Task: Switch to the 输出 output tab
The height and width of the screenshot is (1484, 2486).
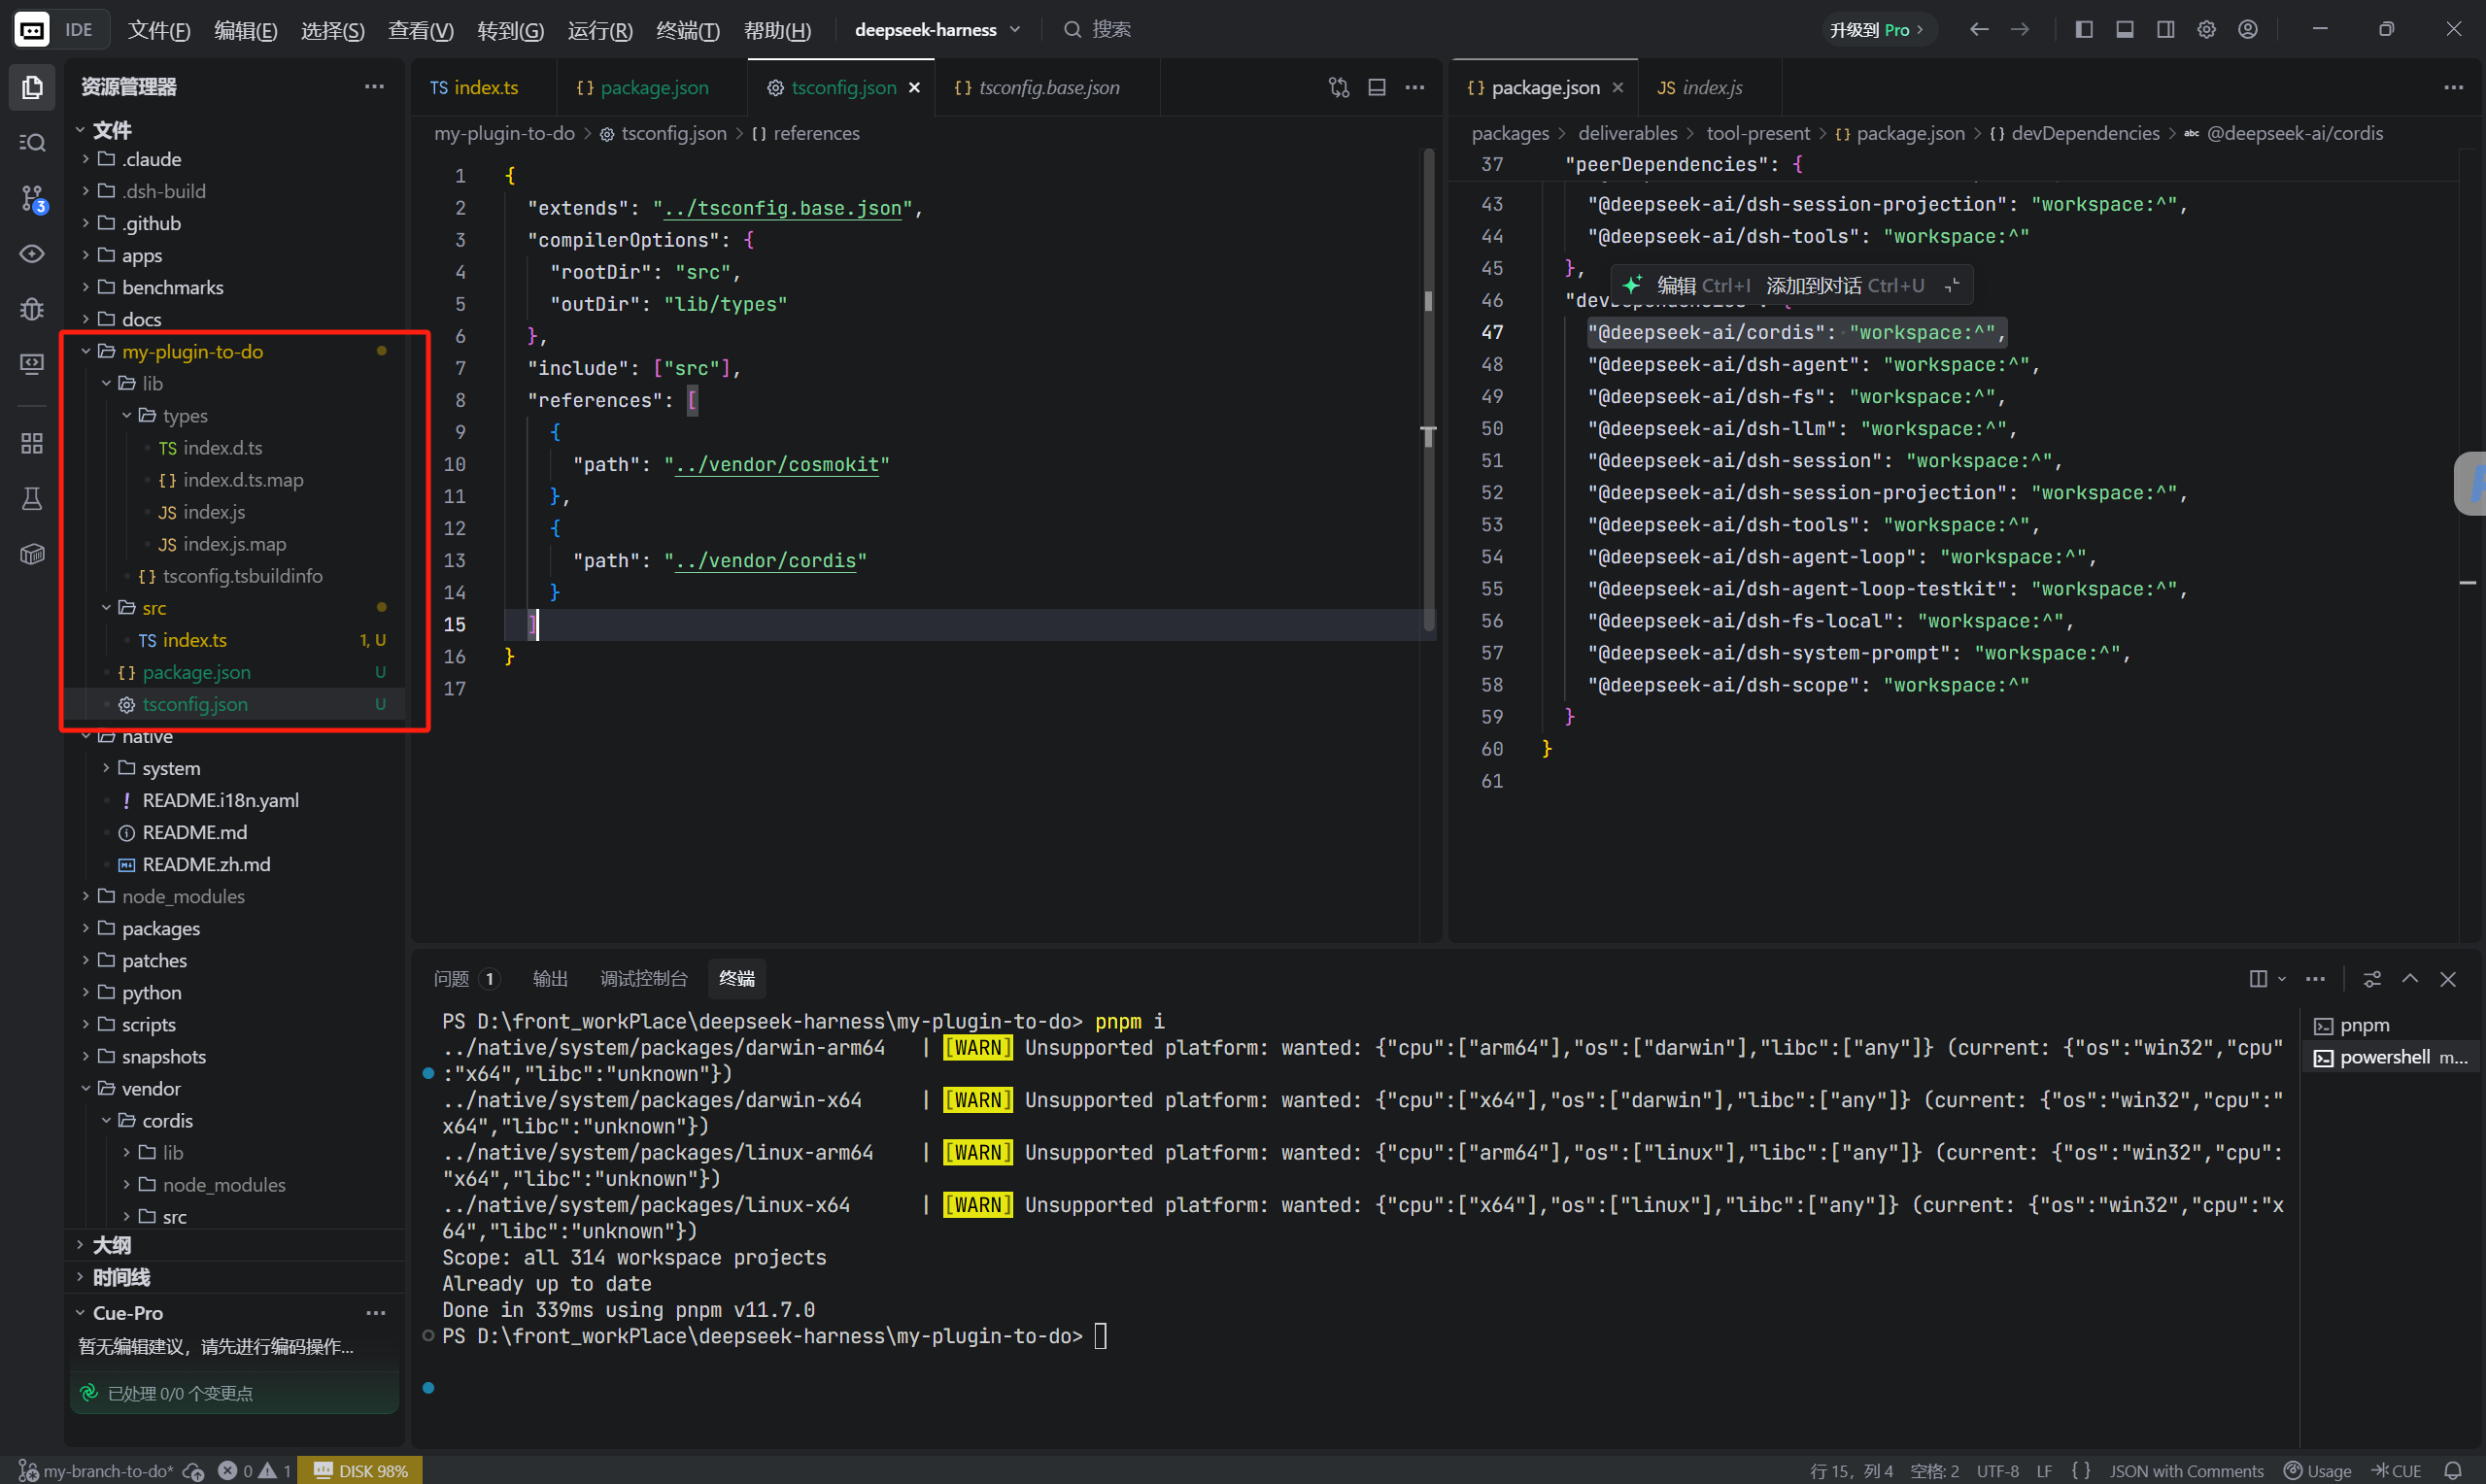Action: coord(550,979)
